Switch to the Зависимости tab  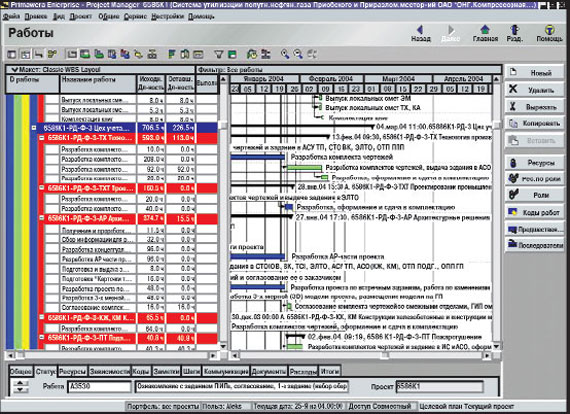coord(109,371)
